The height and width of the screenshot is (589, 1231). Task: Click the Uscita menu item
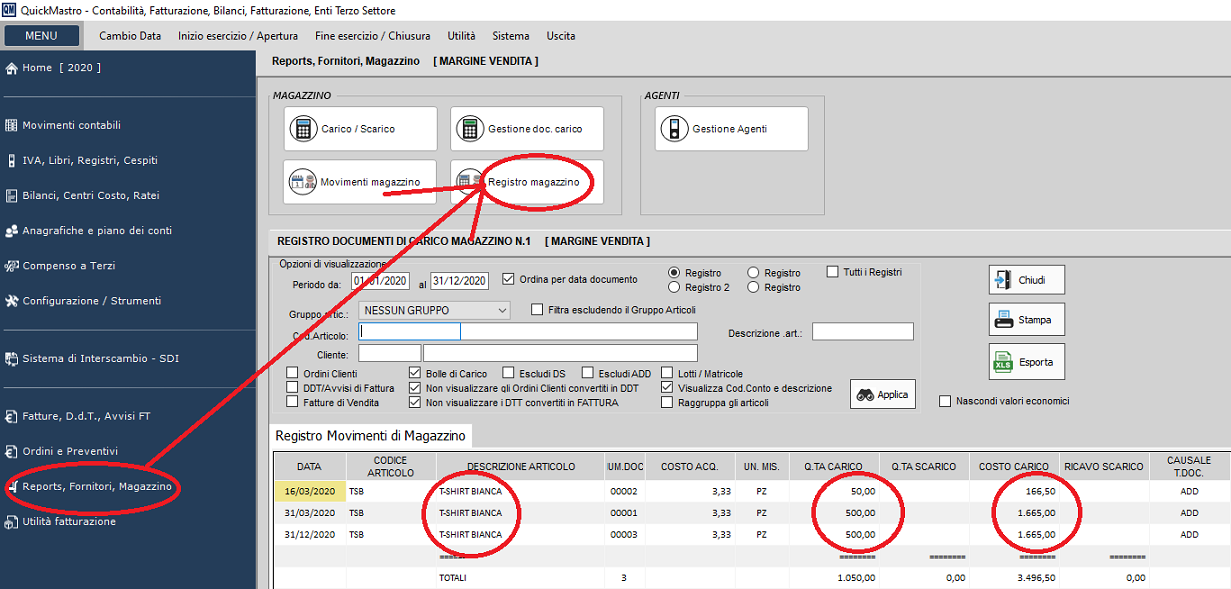point(561,36)
